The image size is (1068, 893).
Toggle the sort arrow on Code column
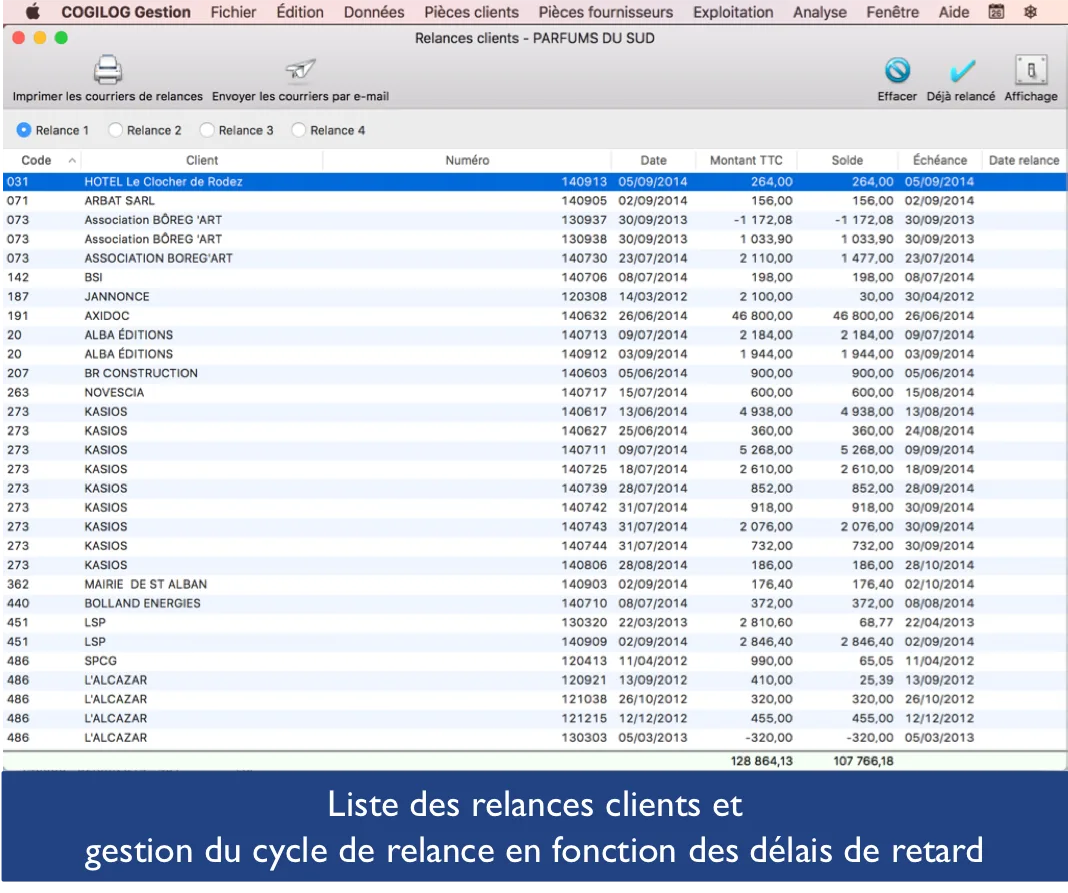(x=72, y=161)
